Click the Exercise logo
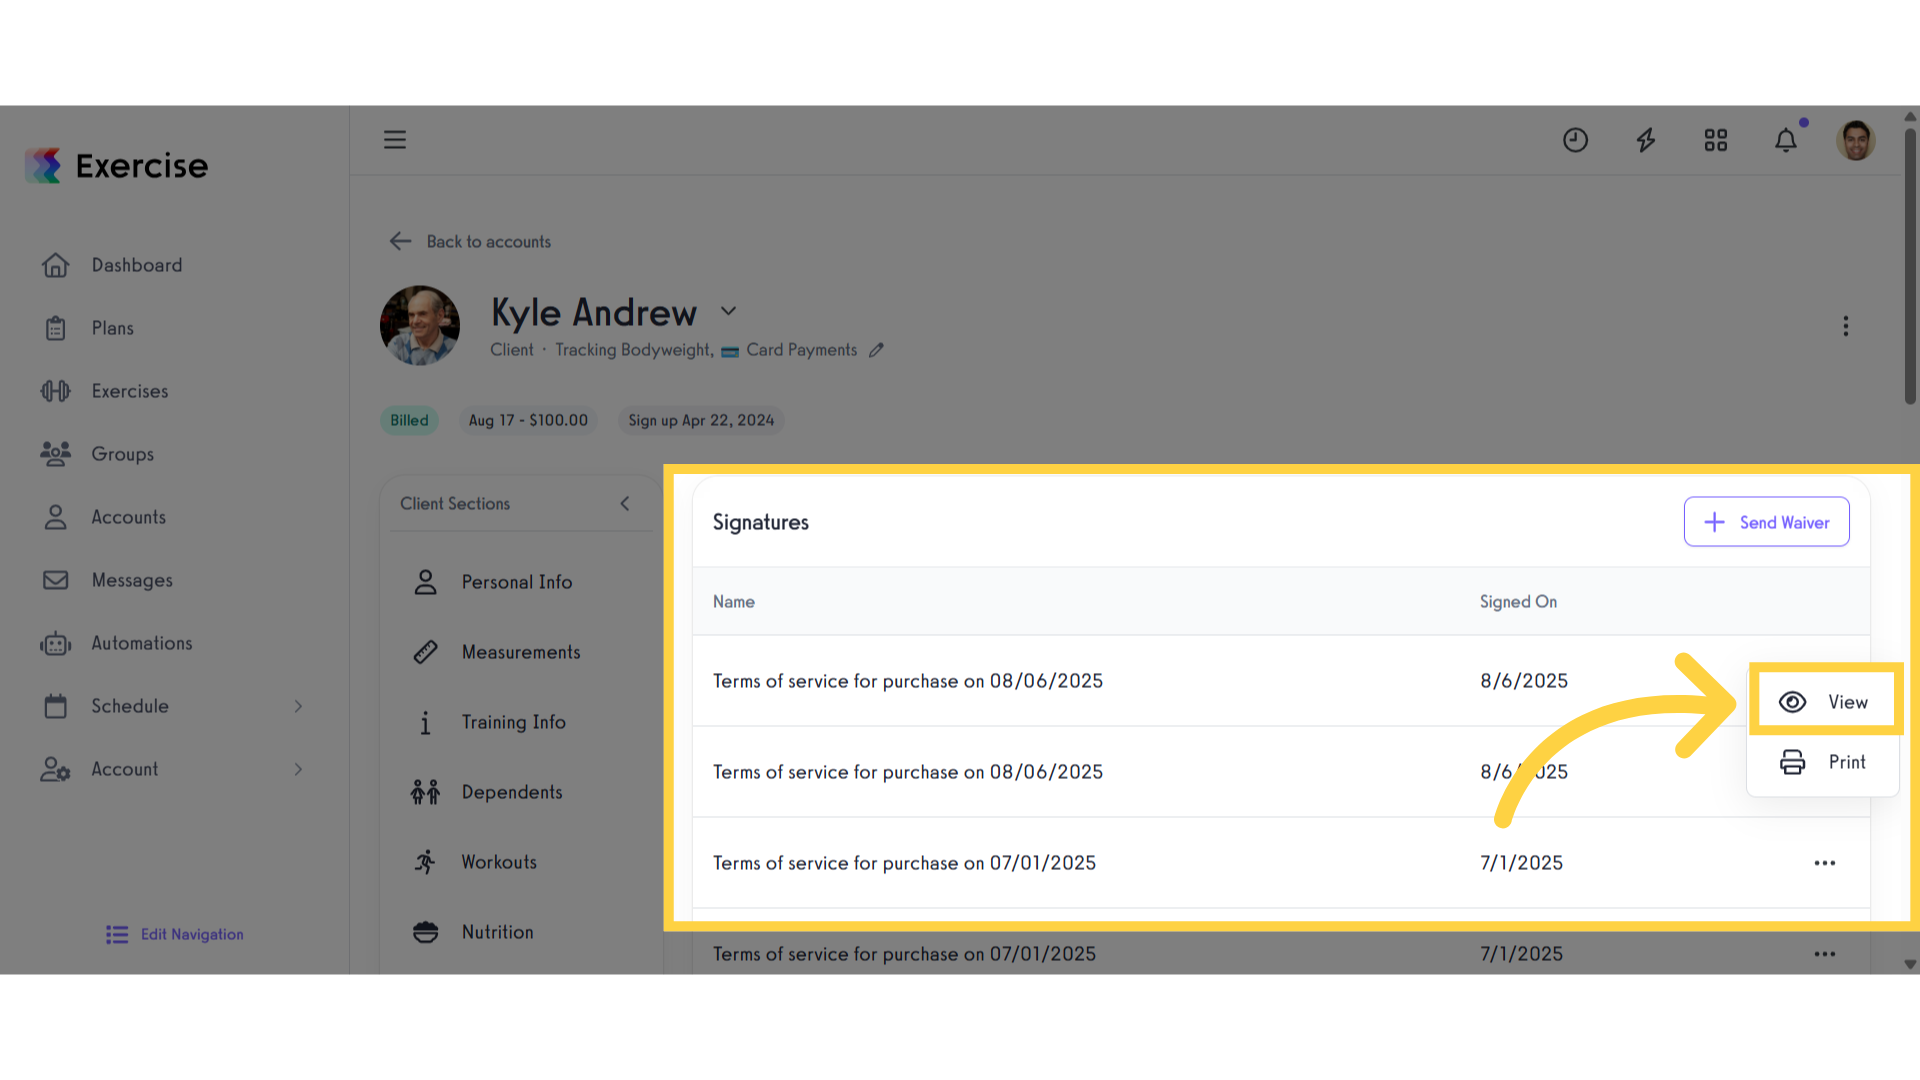 tap(117, 165)
